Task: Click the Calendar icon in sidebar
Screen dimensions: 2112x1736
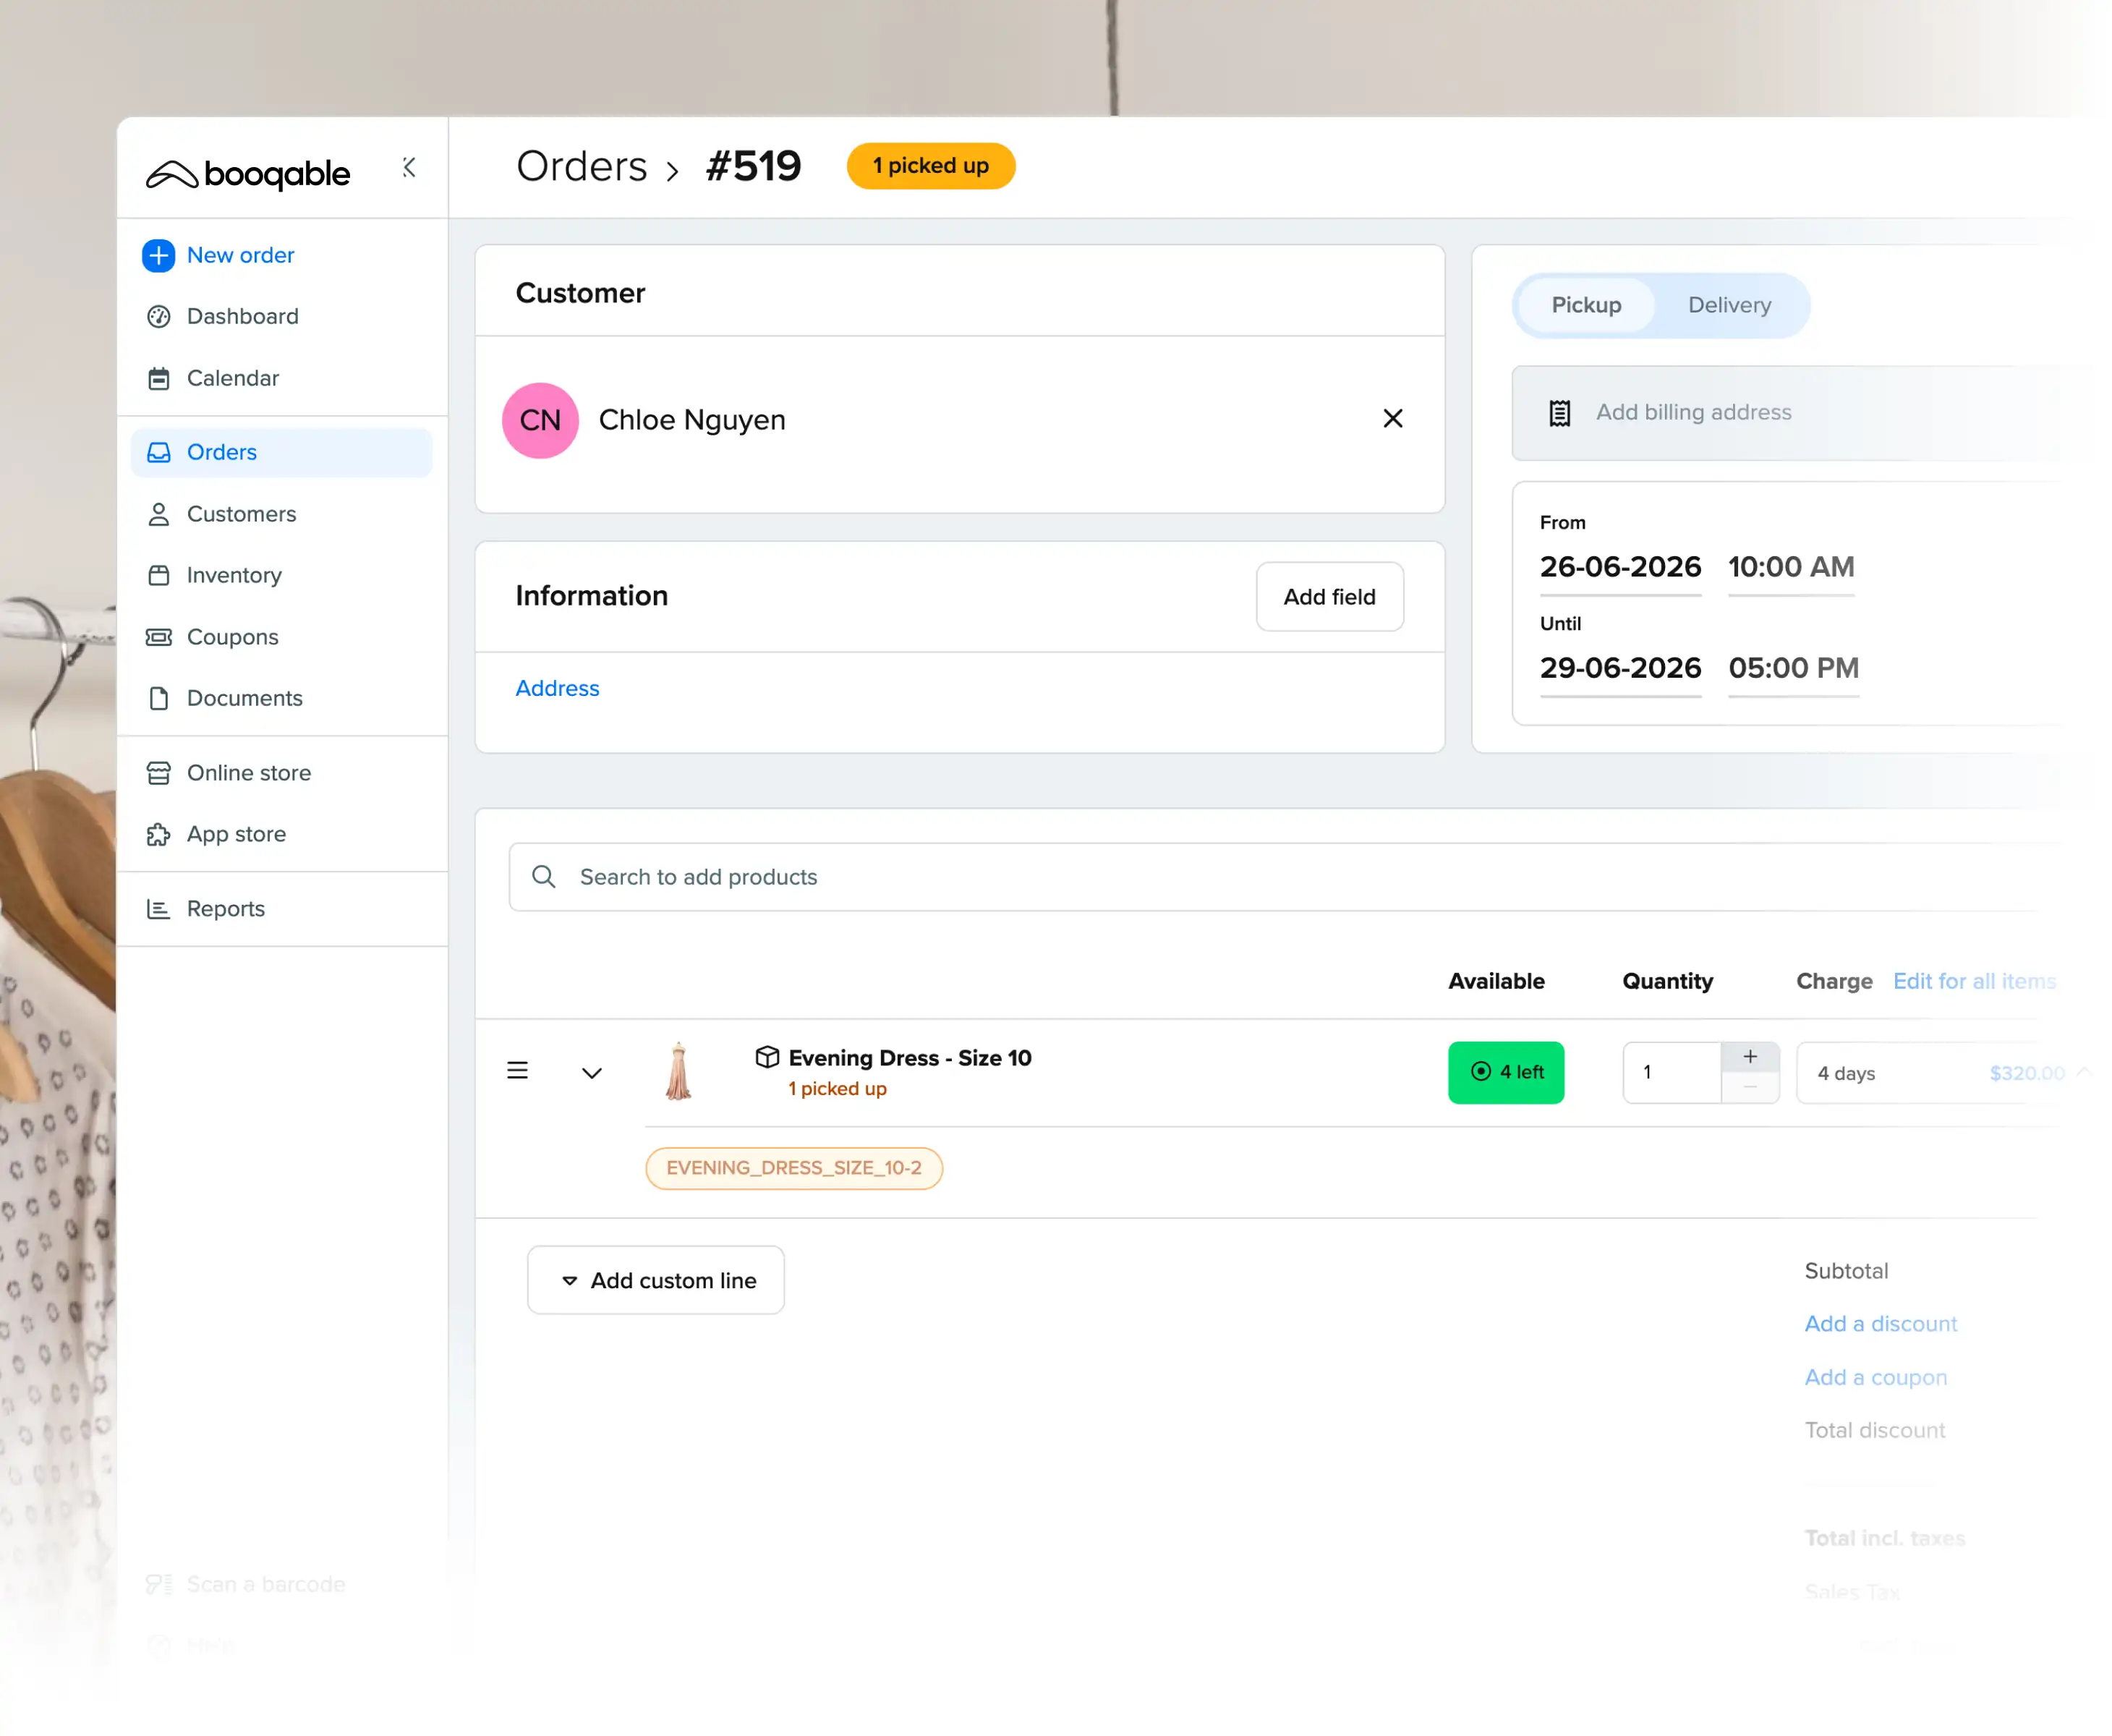Action: pyautogui.click(x=158, y=379)
